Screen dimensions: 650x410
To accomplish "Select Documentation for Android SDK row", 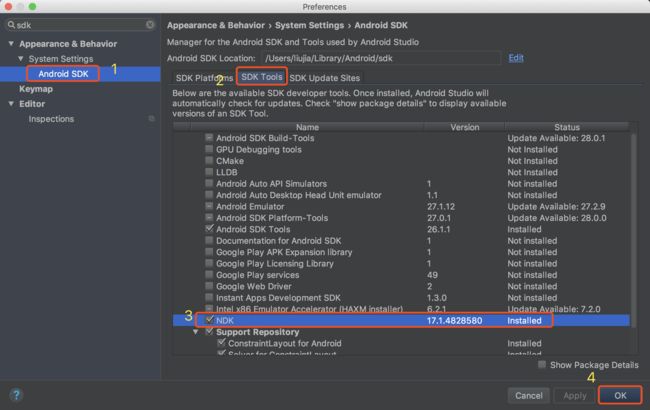I will pyautogui.click(x=401, y=240).
